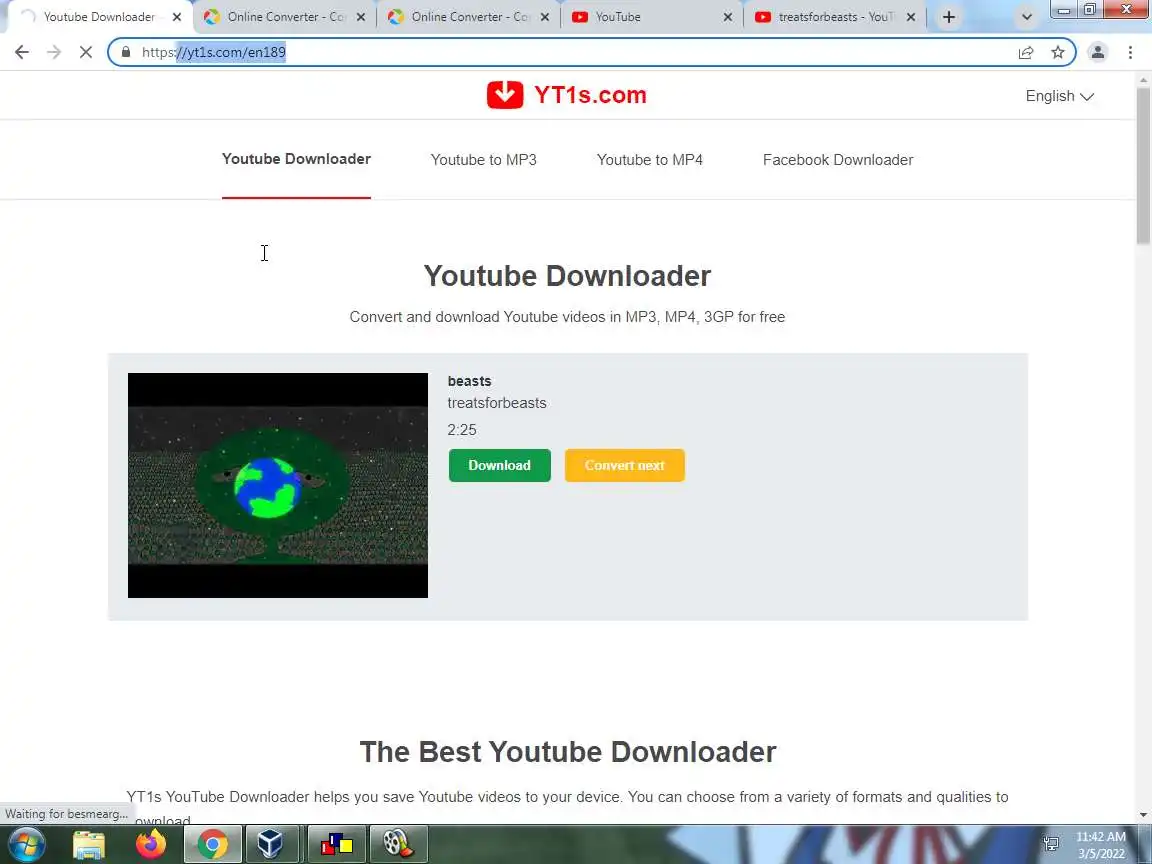Image resolution: width=1152 pixels, height=864 pixels.
Task: Open the Chrome profile avatar
Action: pyautogui.click(x=1098, y=52)
